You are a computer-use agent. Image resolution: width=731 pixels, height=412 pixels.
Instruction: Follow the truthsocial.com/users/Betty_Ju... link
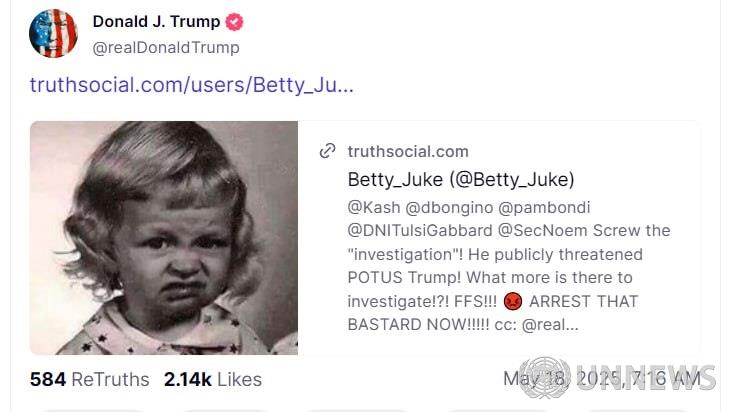pos(192,85)
